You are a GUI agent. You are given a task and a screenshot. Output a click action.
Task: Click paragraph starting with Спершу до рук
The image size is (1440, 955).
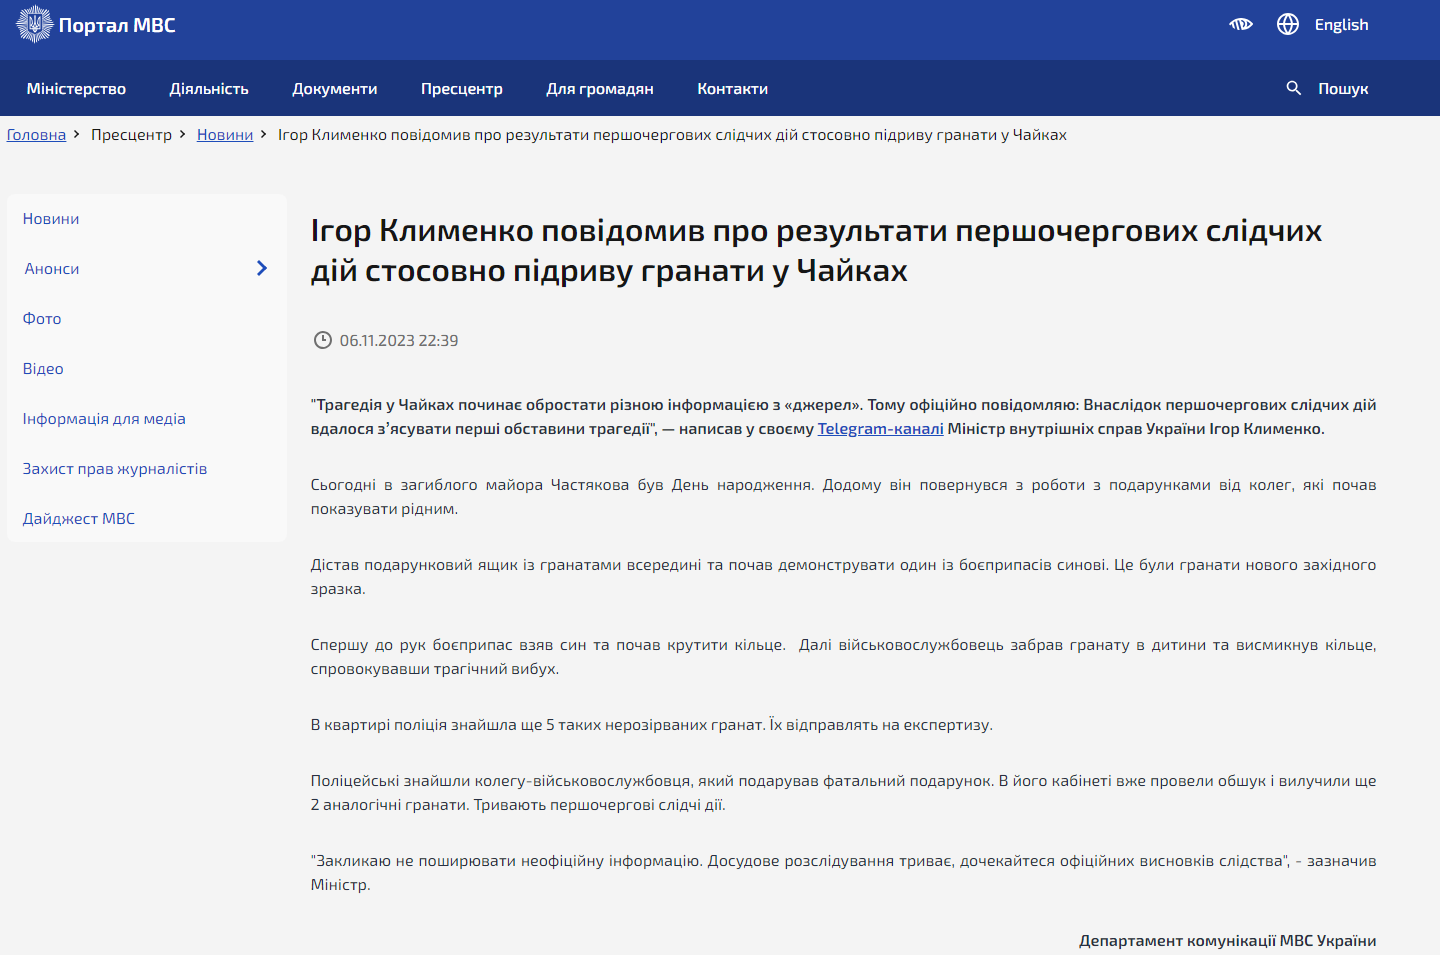(843, 657)
